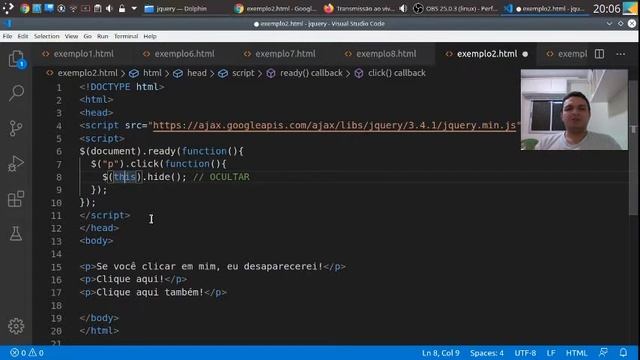
Task: Open the Go menu
Action: 87,36
